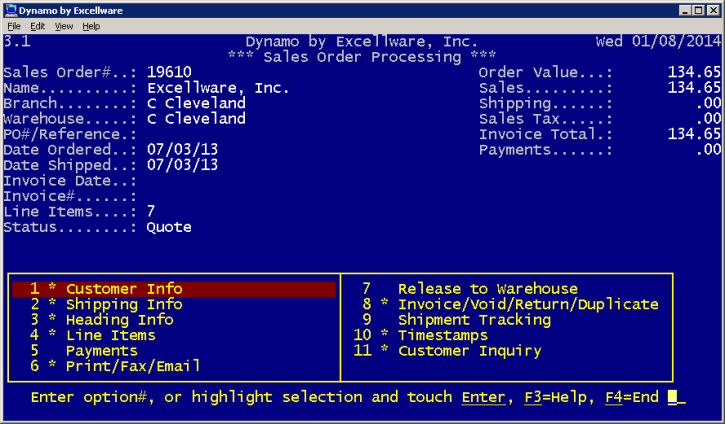The height and width of the screenshot is (424, 725).
Task: Click the Warehouse value C Cleveland
Action: (196, 119)
